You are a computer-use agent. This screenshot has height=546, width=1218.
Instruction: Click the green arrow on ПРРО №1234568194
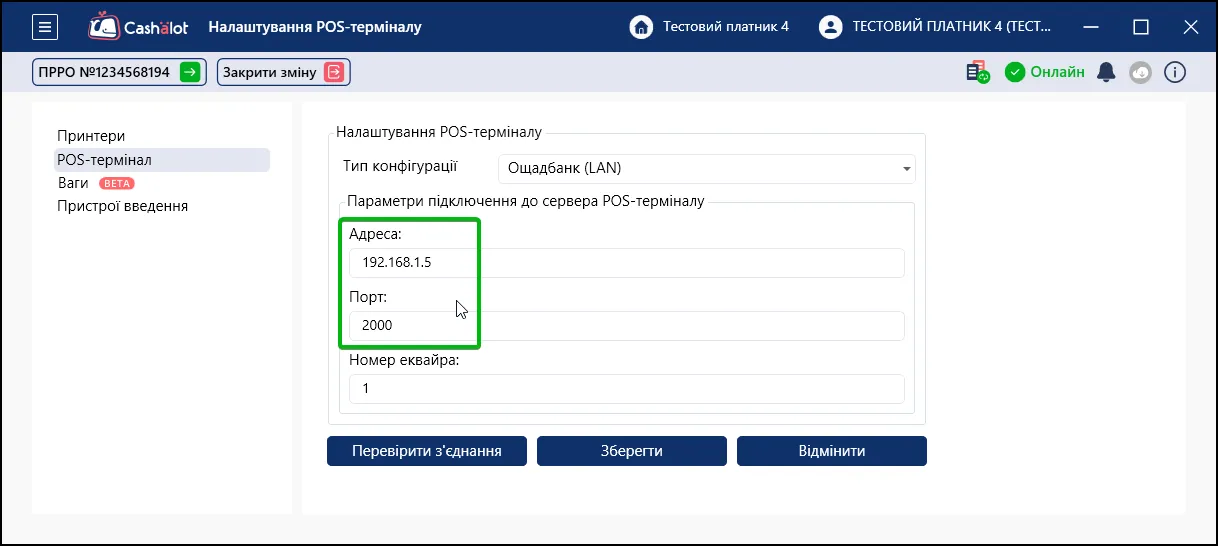pos(190,72)
